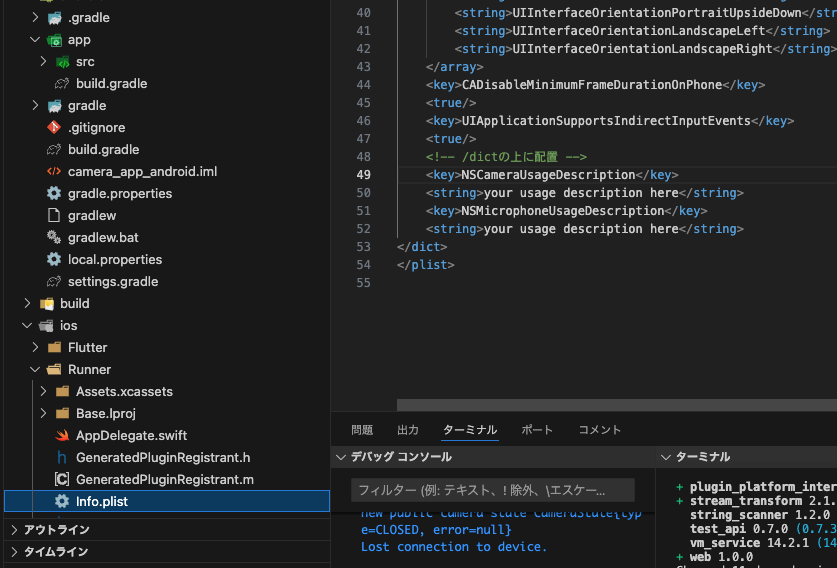Switch to the 出力 panel tab
Screen dimensions: 837x568
(x=408, y=430)
